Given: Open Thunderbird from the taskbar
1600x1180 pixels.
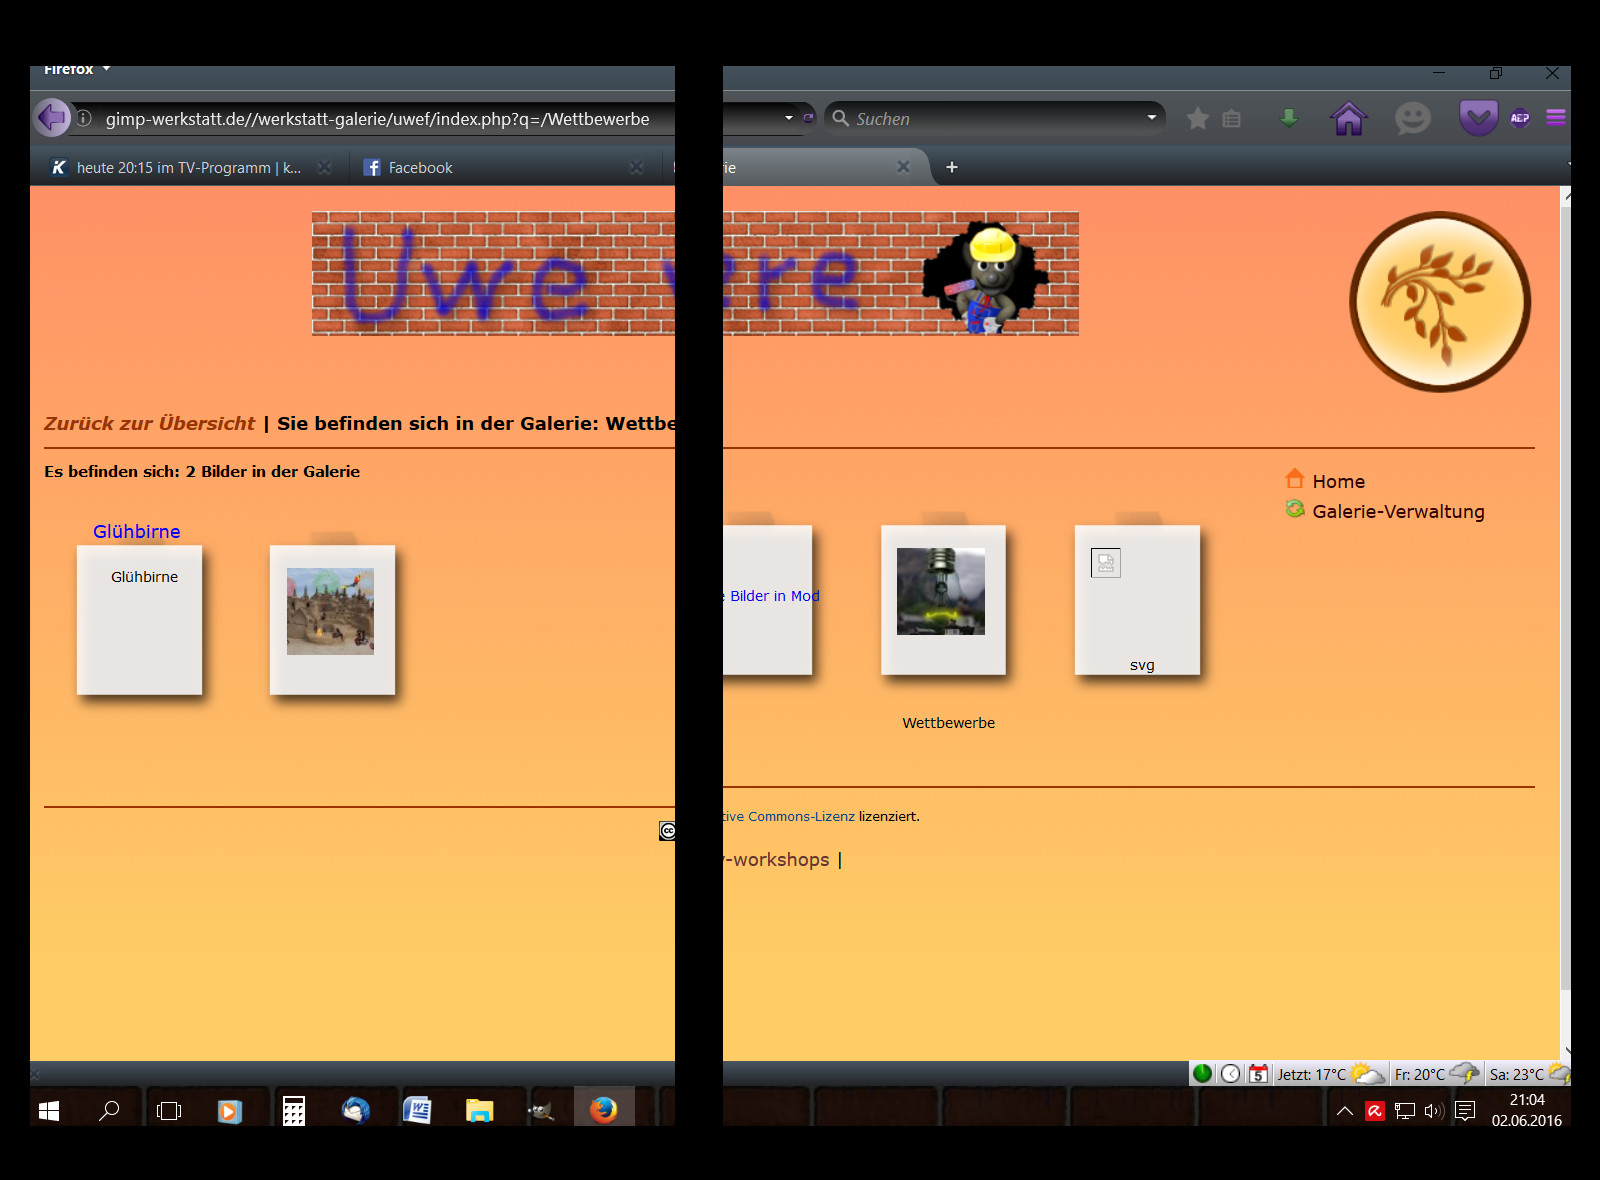Looking at the screenshot, I should pos(355,1110).
